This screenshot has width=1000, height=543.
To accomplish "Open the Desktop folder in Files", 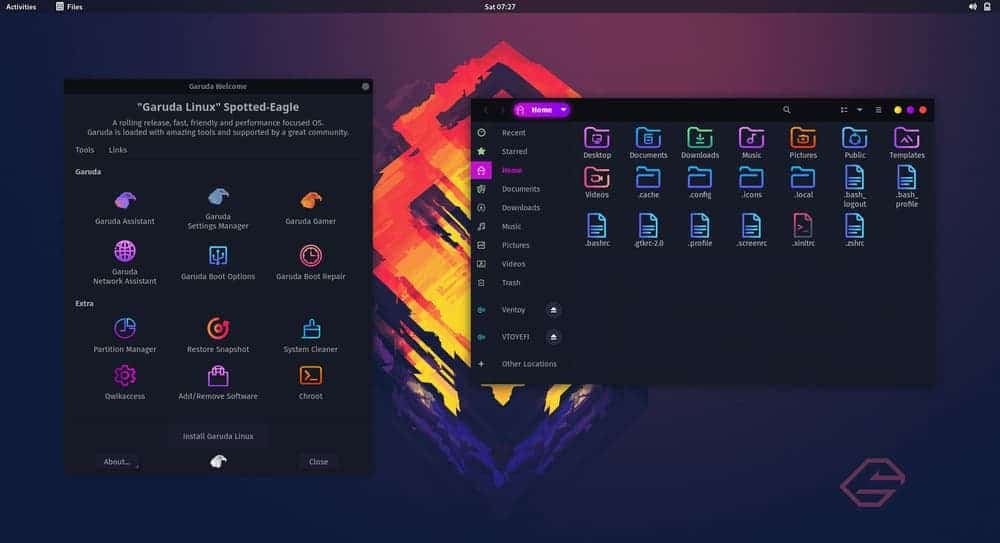I will coord(597,142).
